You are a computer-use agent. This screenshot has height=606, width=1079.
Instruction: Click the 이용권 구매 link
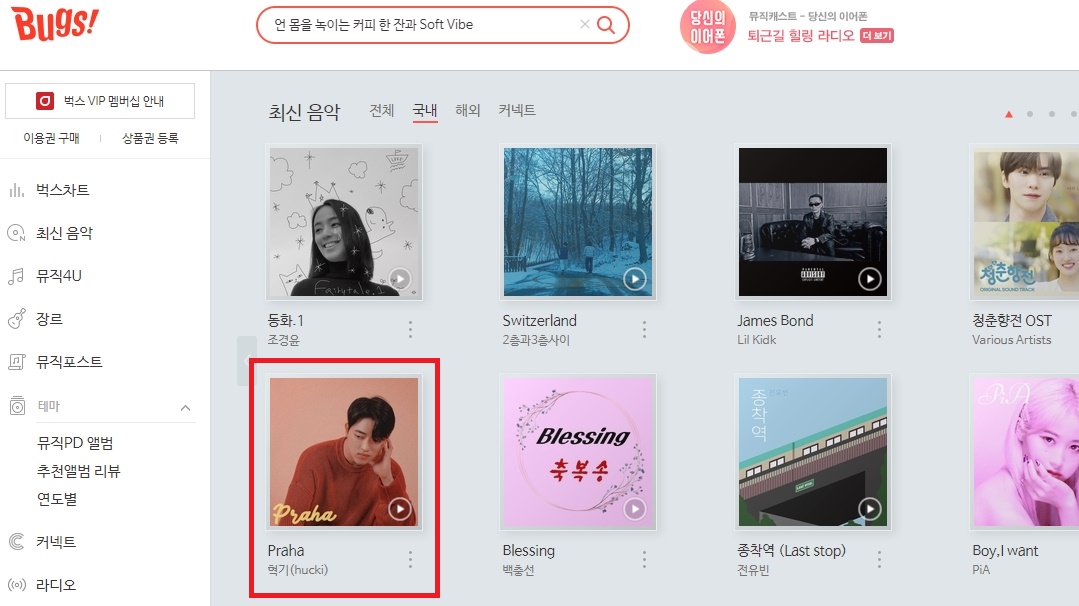(52, 138)
